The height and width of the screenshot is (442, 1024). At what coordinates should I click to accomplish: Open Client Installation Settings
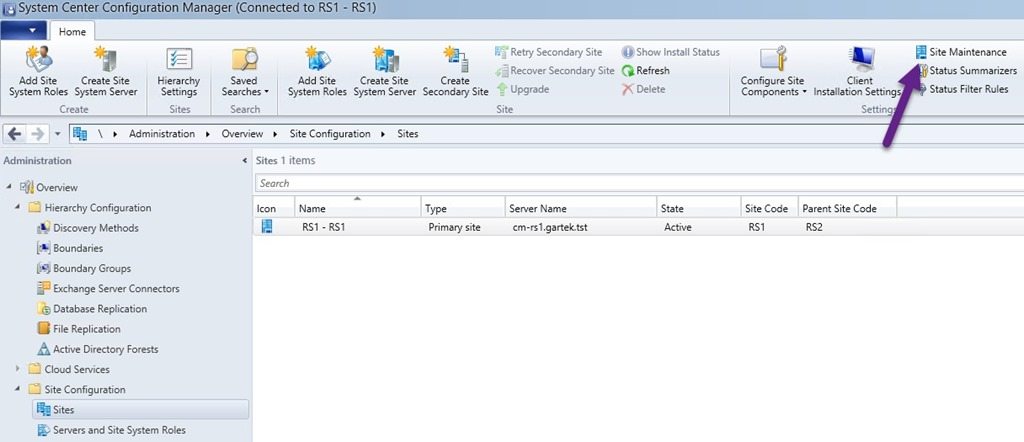(x=859, y=72)
